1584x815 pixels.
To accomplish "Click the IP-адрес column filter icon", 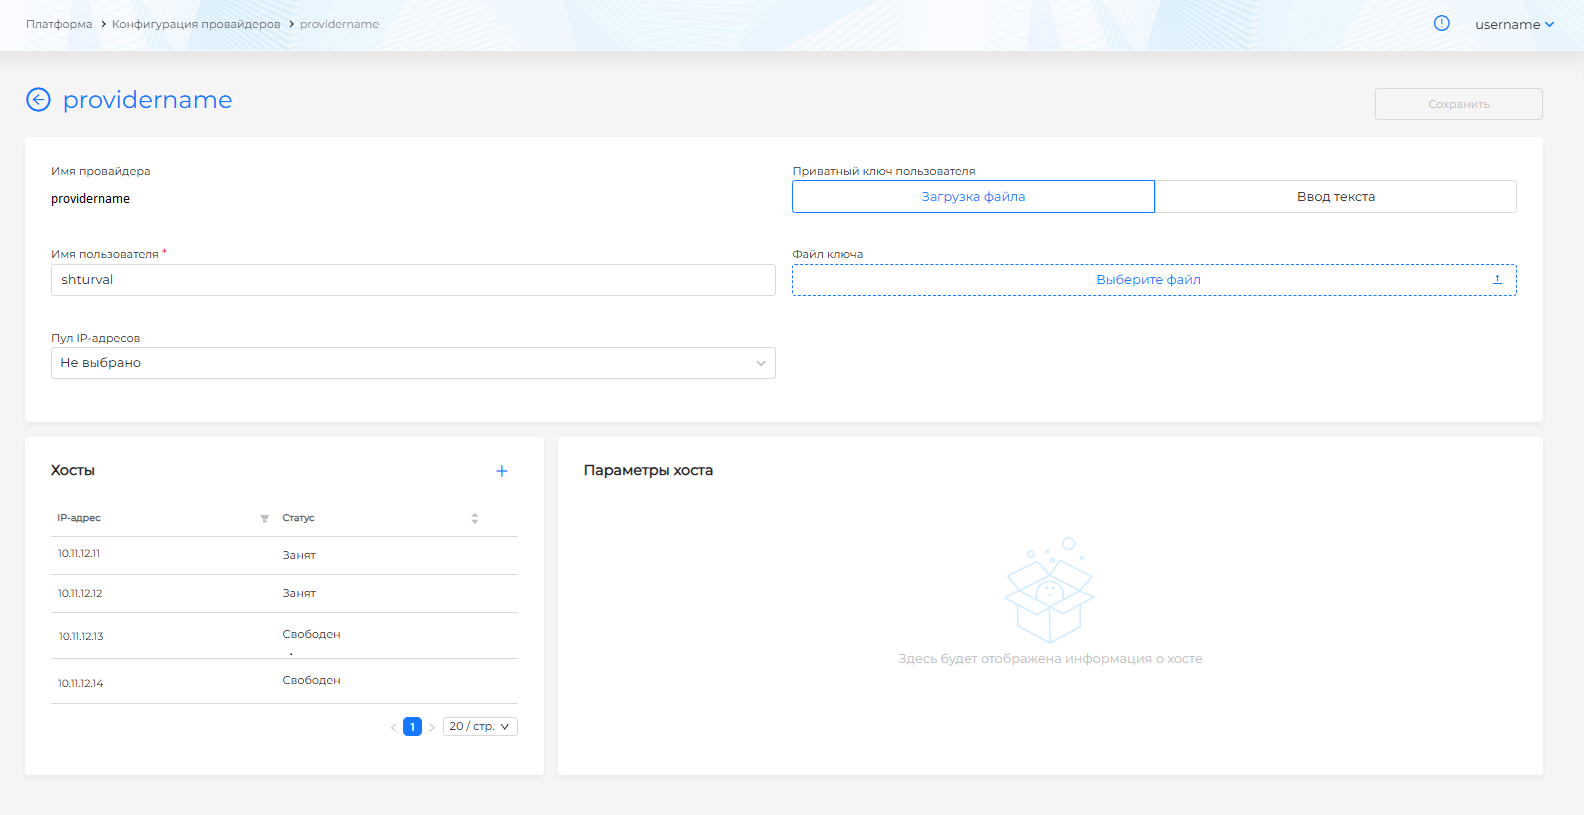I will pos(264,518).
